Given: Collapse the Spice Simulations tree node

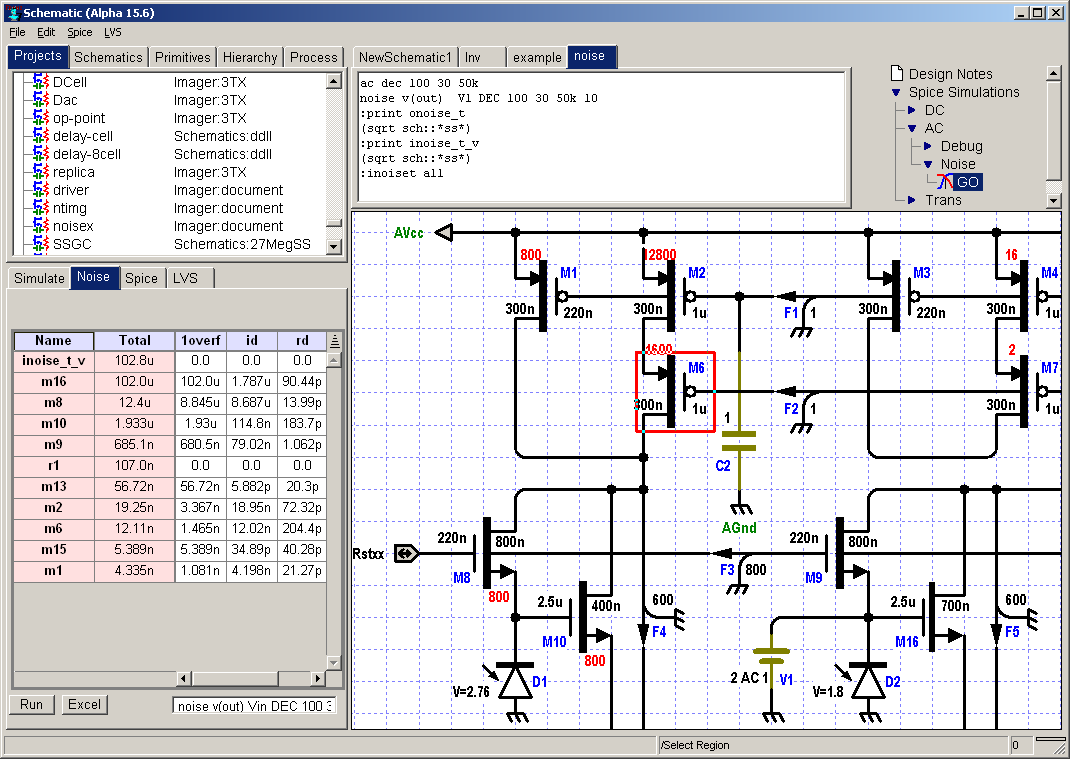Looking at the screenshot, I should click(896, 92).
